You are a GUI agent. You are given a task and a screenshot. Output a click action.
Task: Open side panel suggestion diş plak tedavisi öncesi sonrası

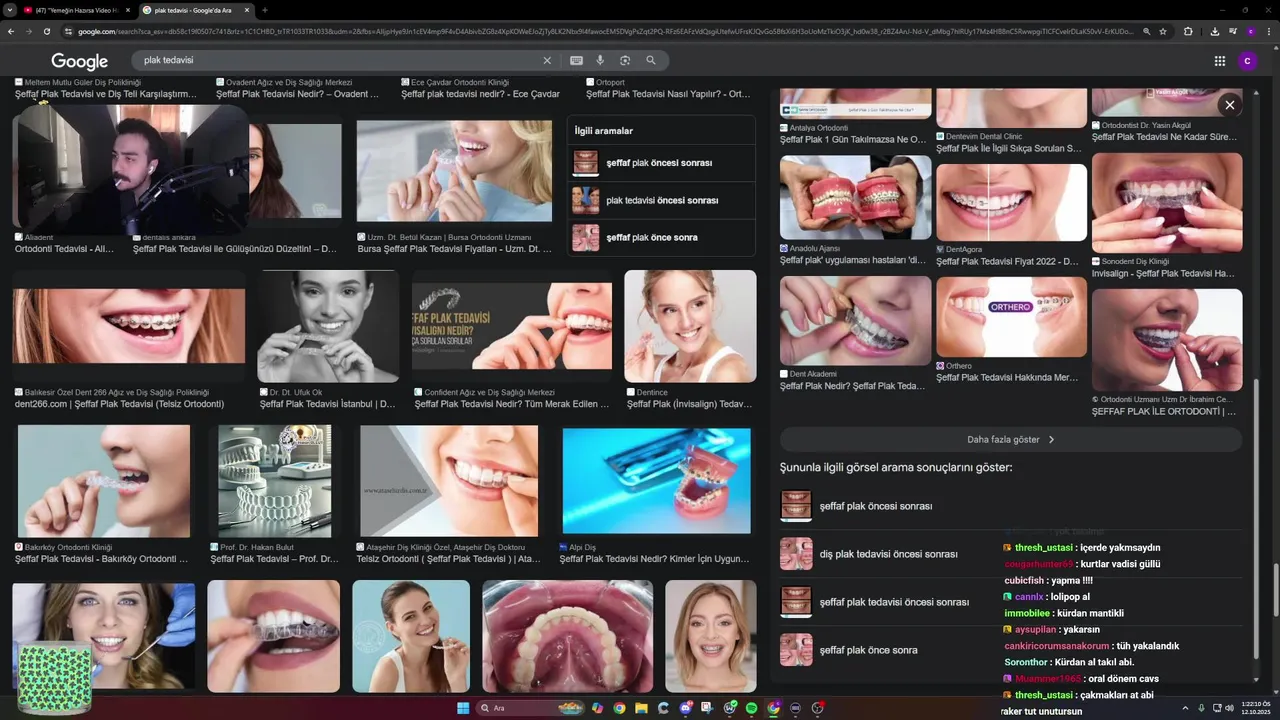(x=1010, y=554)
